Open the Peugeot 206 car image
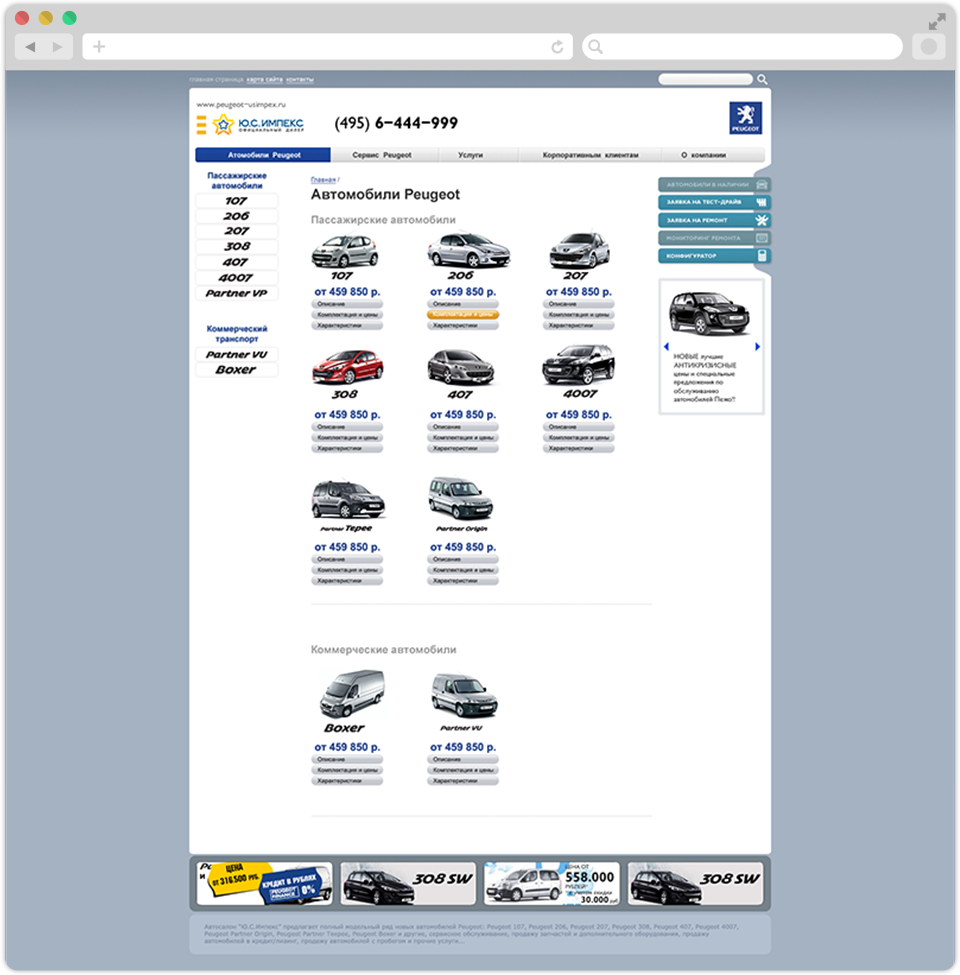 (x=468, y=249)
